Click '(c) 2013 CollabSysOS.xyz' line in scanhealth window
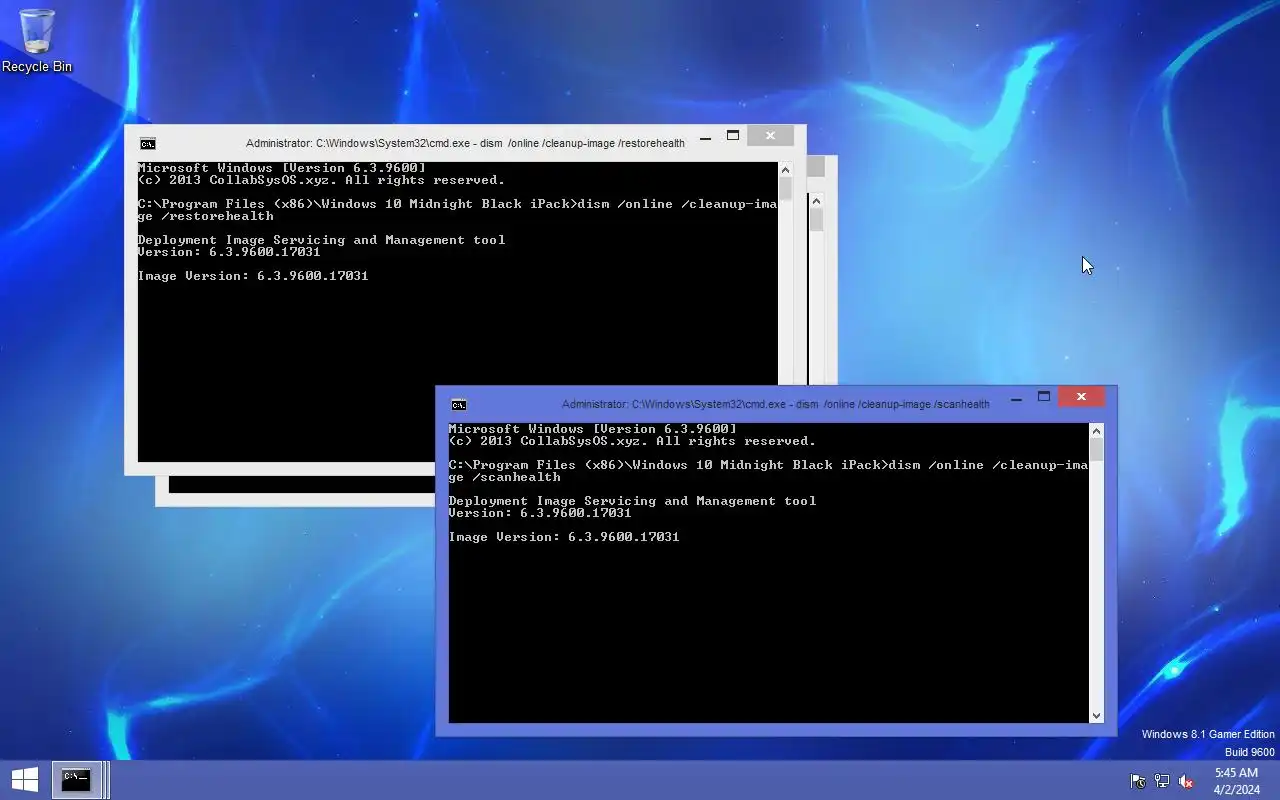The height and width of the screenshot is (800, 1280). pyautogui.click(x=632, y=441)
